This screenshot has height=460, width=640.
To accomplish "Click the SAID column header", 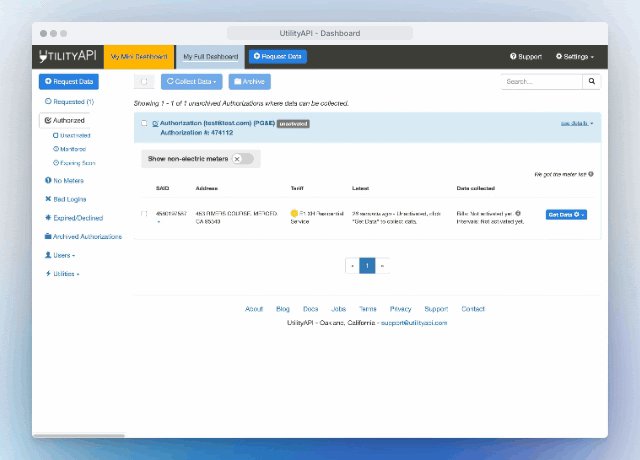I will pos(162,188).
